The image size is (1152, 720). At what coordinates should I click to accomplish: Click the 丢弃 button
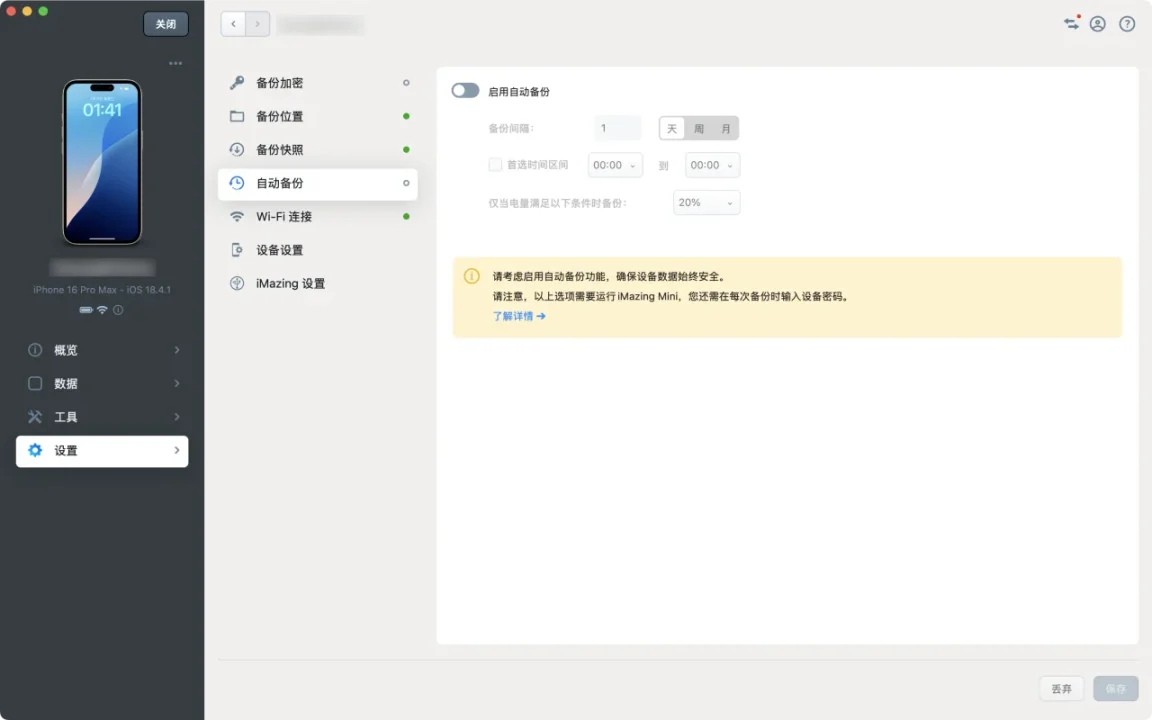pyautogui.click(x=1062, y=688)
